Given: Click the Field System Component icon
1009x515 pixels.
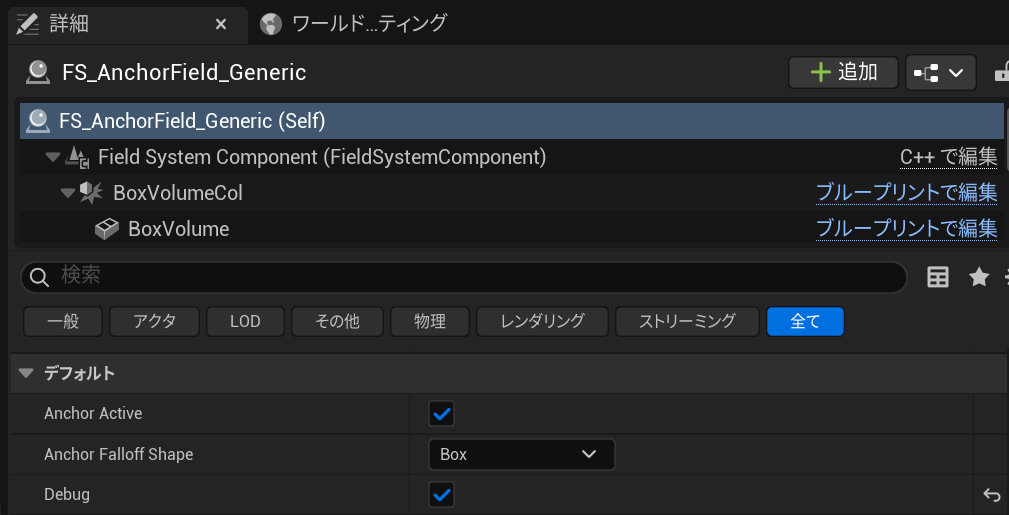Looking at the screenshot, I should [x=77, y=157].
